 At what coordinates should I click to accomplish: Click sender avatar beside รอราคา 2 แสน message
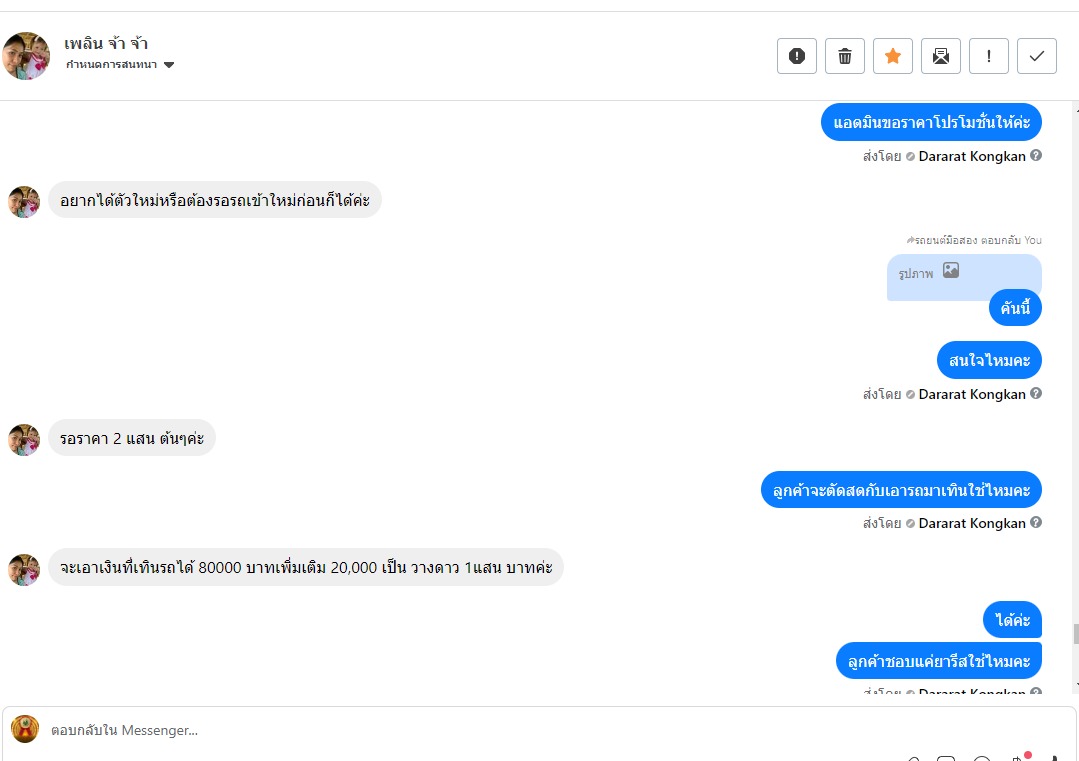pos(24,439)
